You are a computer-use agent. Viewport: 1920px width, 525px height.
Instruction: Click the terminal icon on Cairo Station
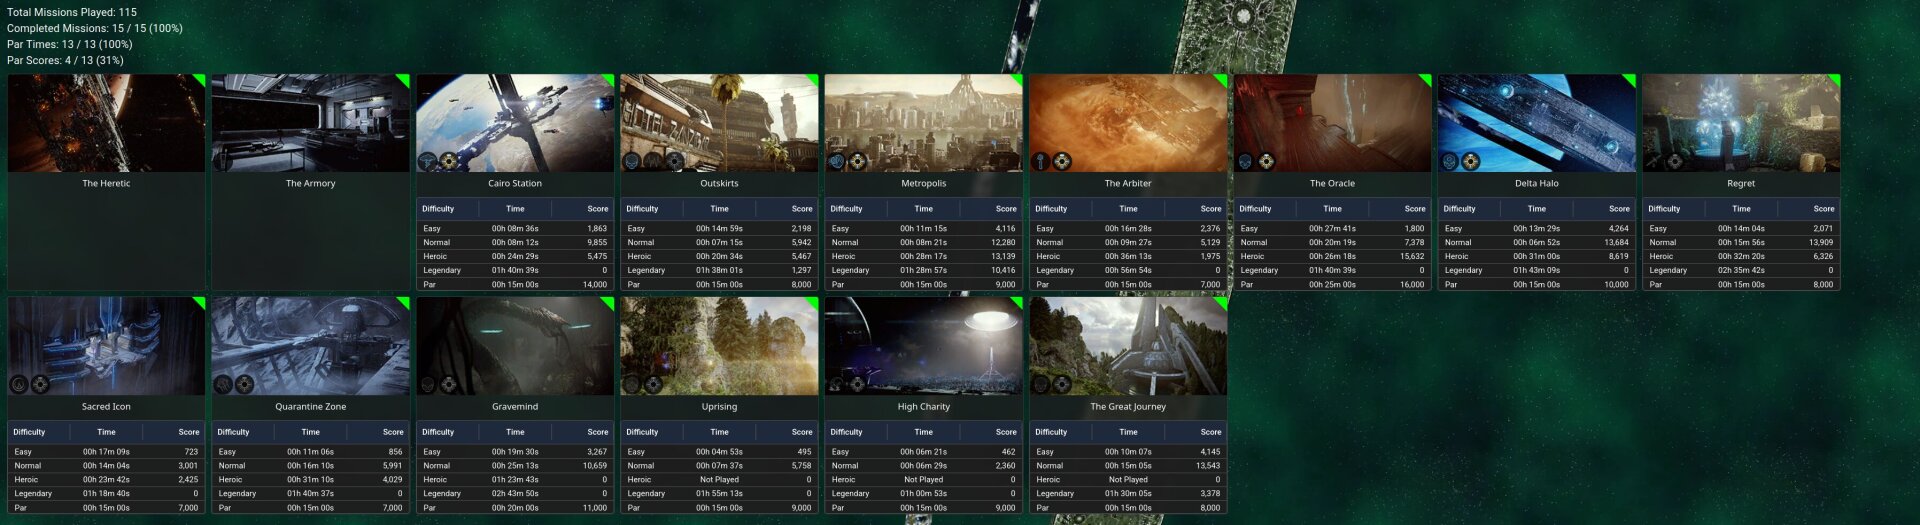pyautogui.click(x=449, y=161)
